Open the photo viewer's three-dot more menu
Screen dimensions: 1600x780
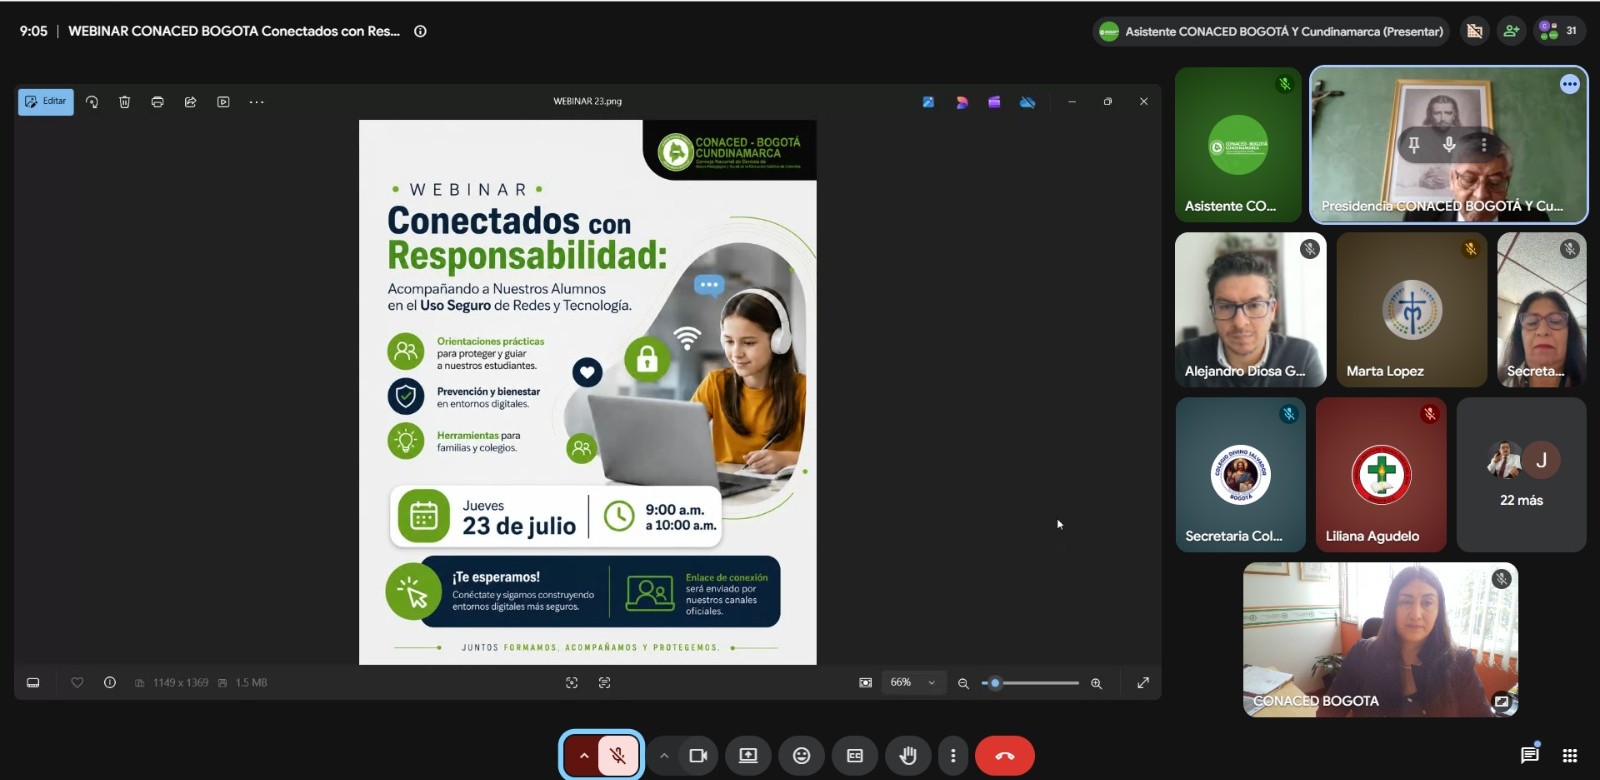point(257,101)
